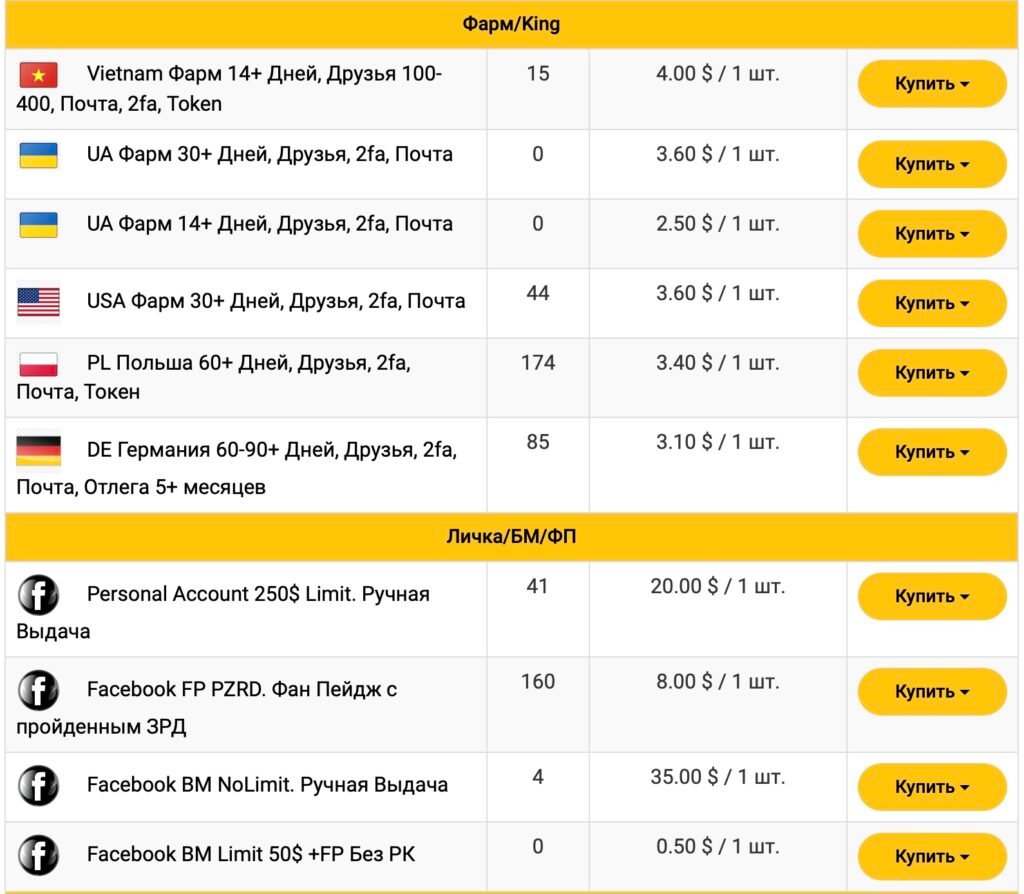Click Facebook icon beside Facebook BM NoLimit
Image resolution: width=1024 pixels, height=894 pixels.
(x=38, y=785)
